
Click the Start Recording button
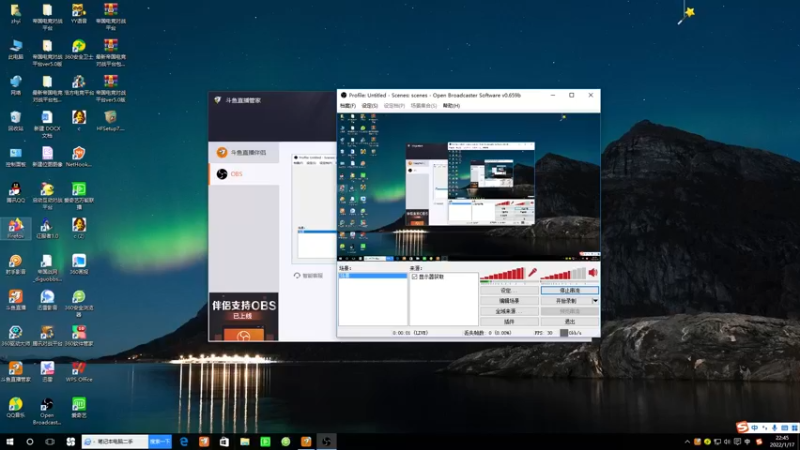pyautogui.click(x=566, y=301)
